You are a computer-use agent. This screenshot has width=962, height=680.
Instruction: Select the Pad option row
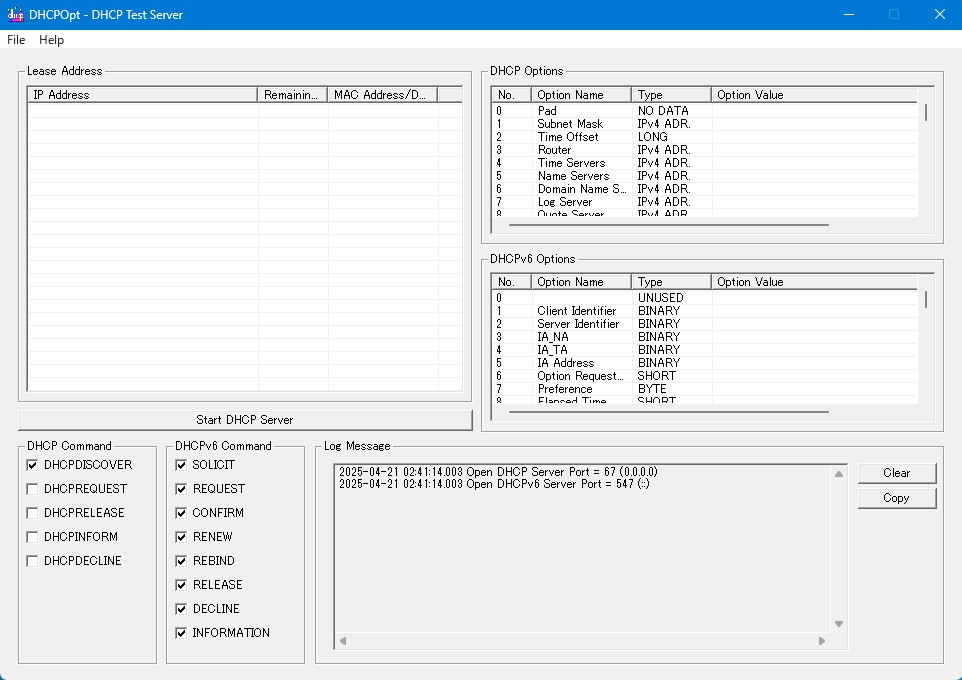pyautogui.click(x=705, y=111)
